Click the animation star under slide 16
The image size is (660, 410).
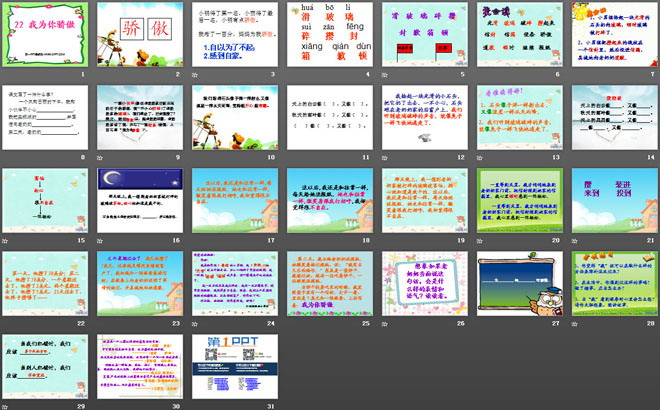(x=100, y=241)
